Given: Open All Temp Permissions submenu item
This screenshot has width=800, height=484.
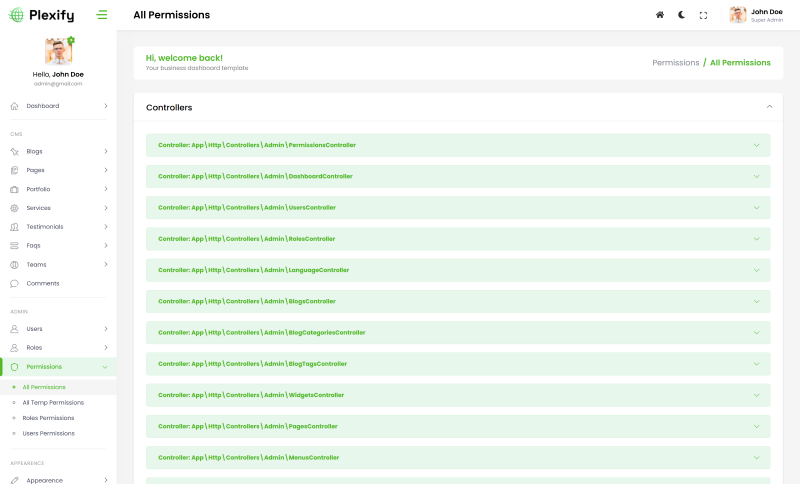Looking at the screenshot, I should (53, 402).
